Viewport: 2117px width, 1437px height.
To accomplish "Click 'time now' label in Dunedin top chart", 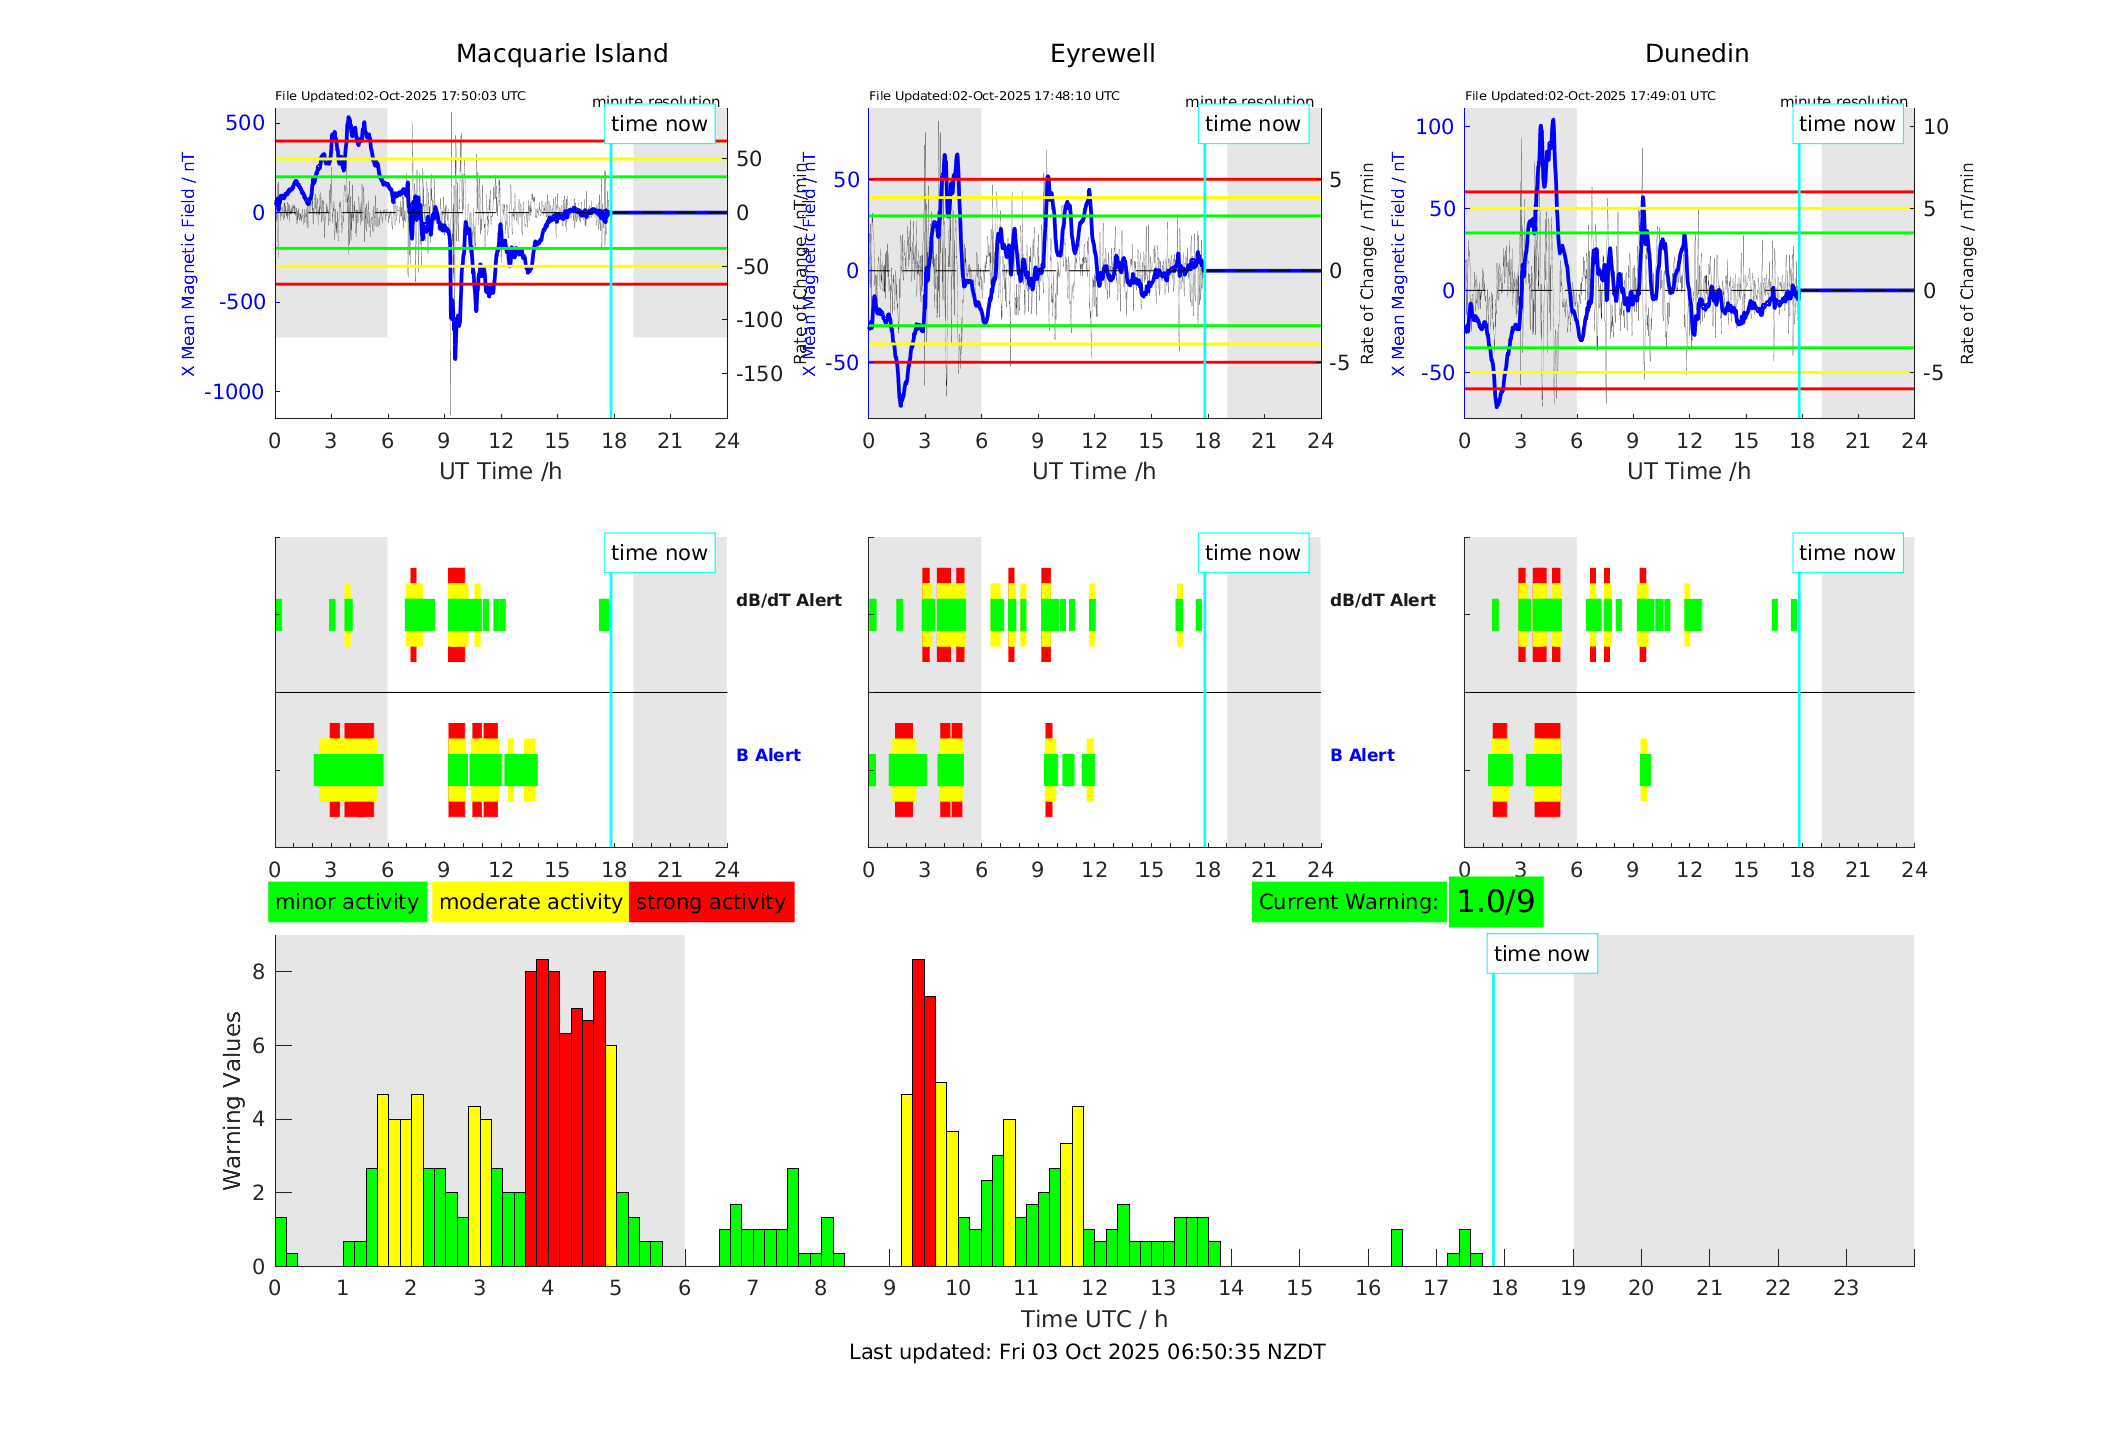I will point(1846,124).
